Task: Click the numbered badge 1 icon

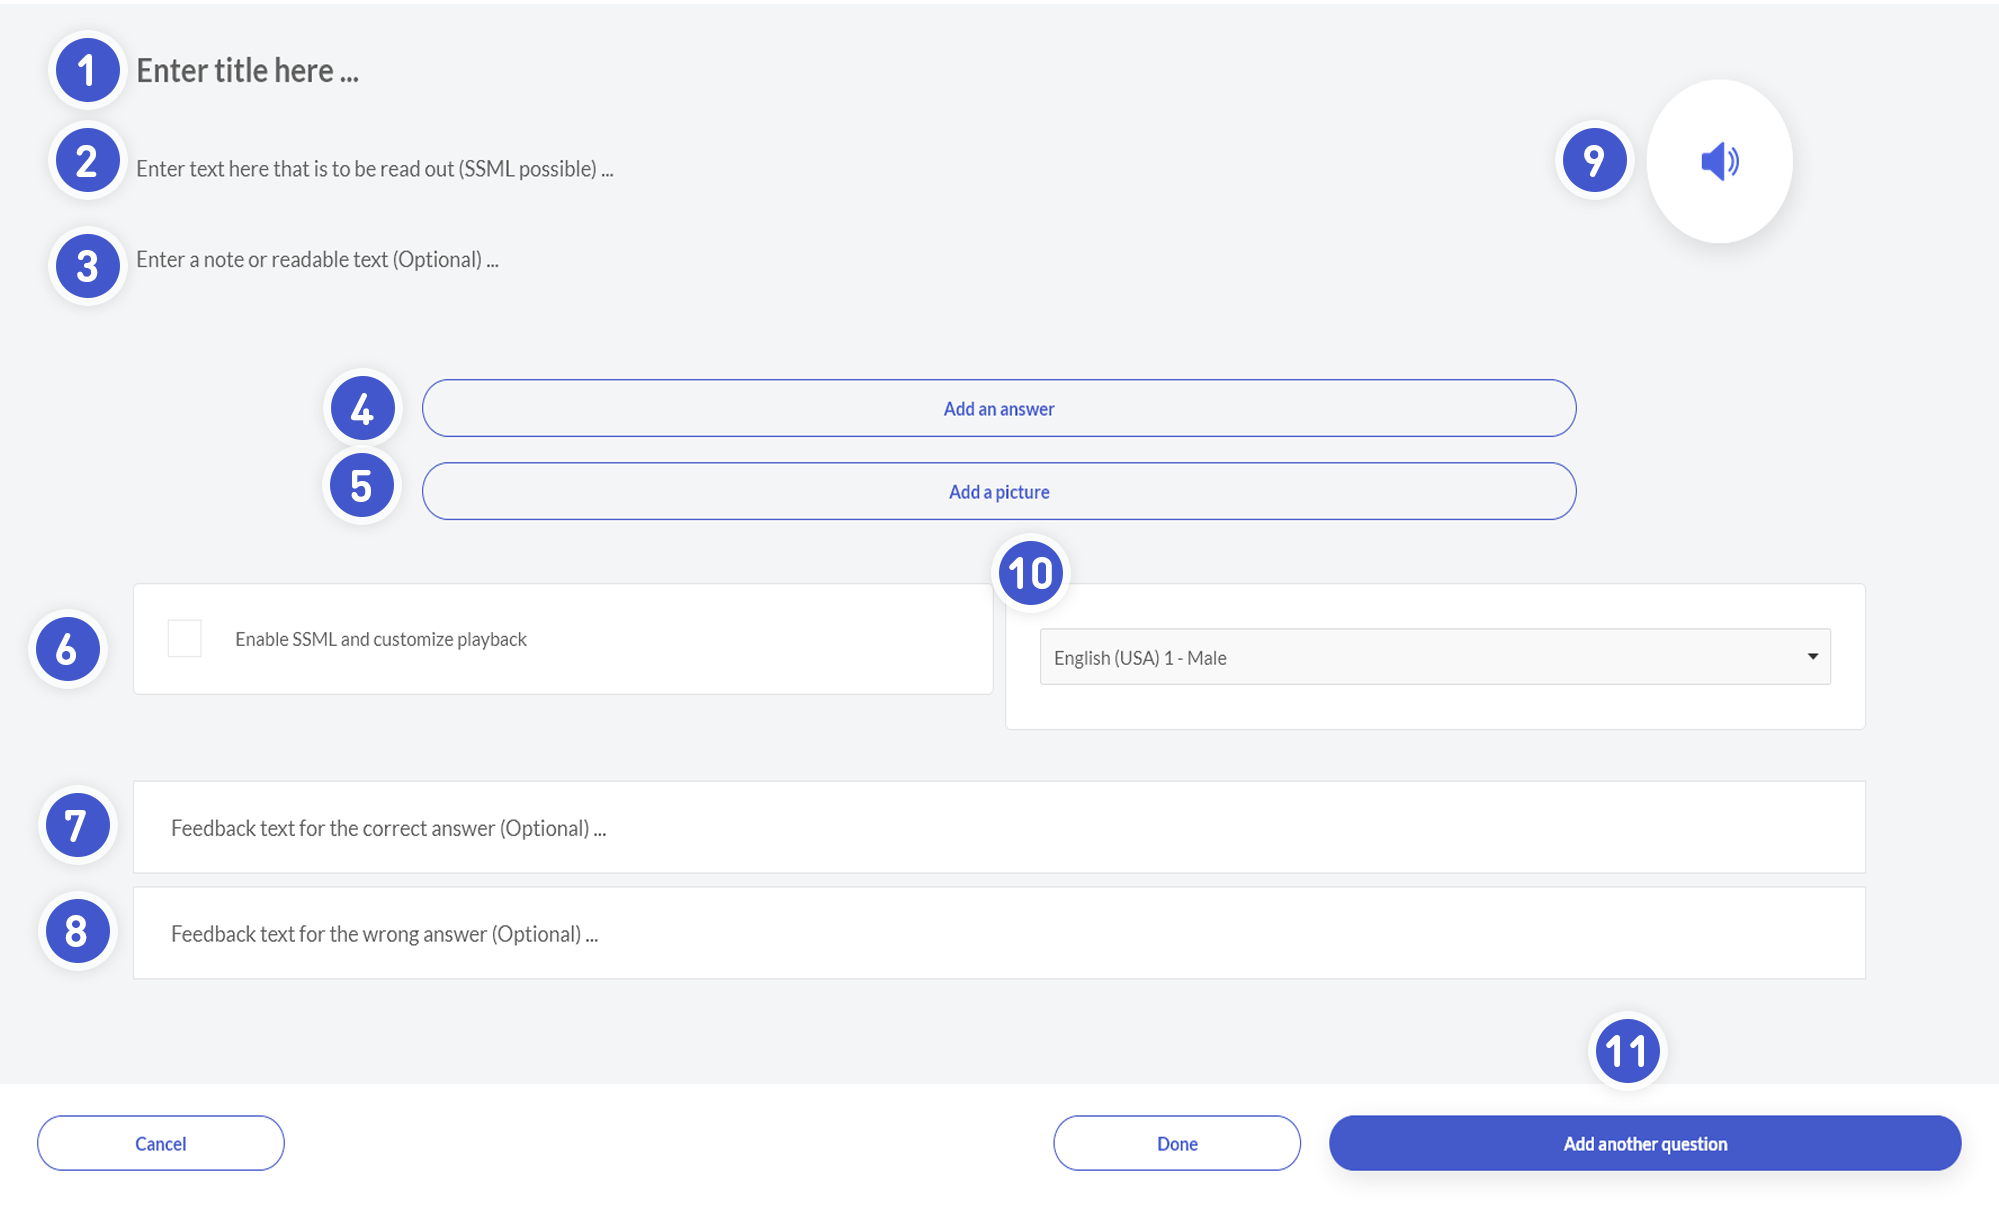Action: coord(87,70)
